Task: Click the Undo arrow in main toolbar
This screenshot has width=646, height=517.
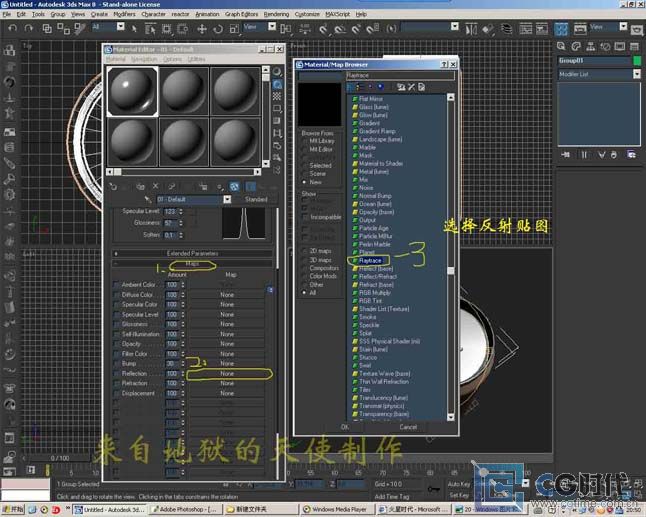Action: coord(11,27)
